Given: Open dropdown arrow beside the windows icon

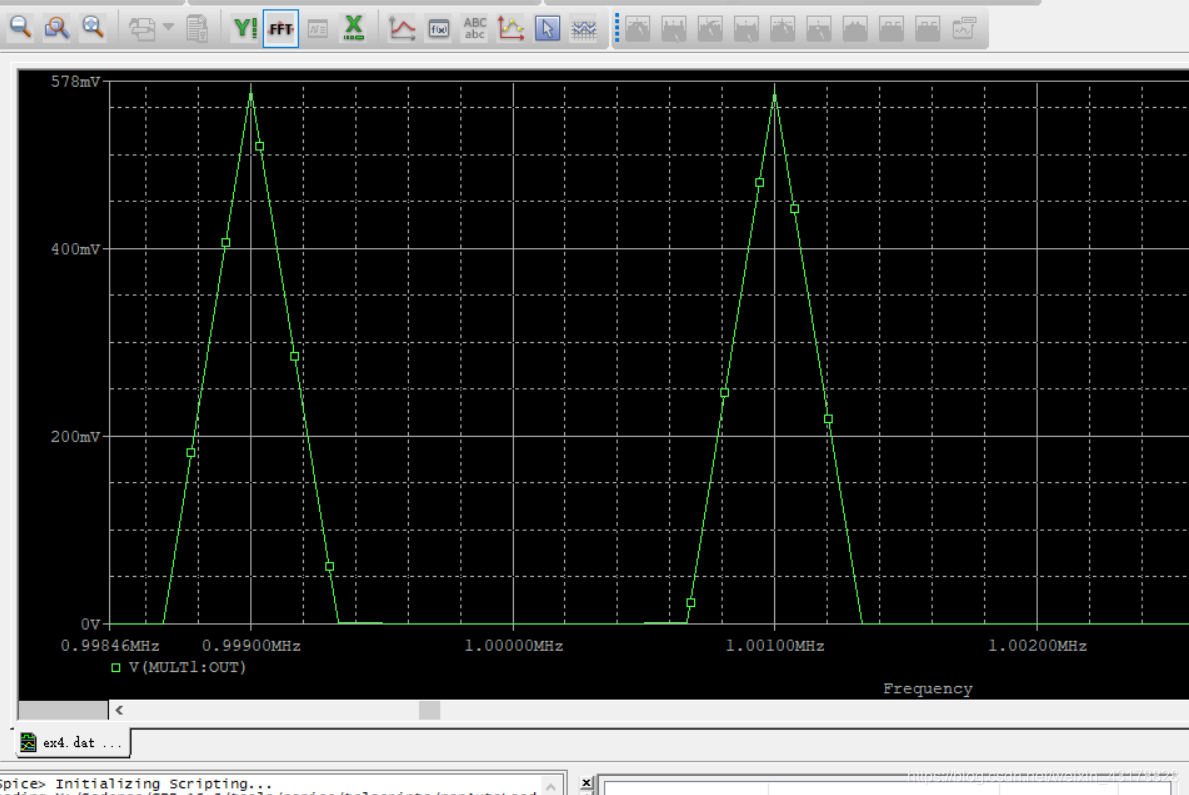Looking at the screenshot, I should click(x=168, y=27).
